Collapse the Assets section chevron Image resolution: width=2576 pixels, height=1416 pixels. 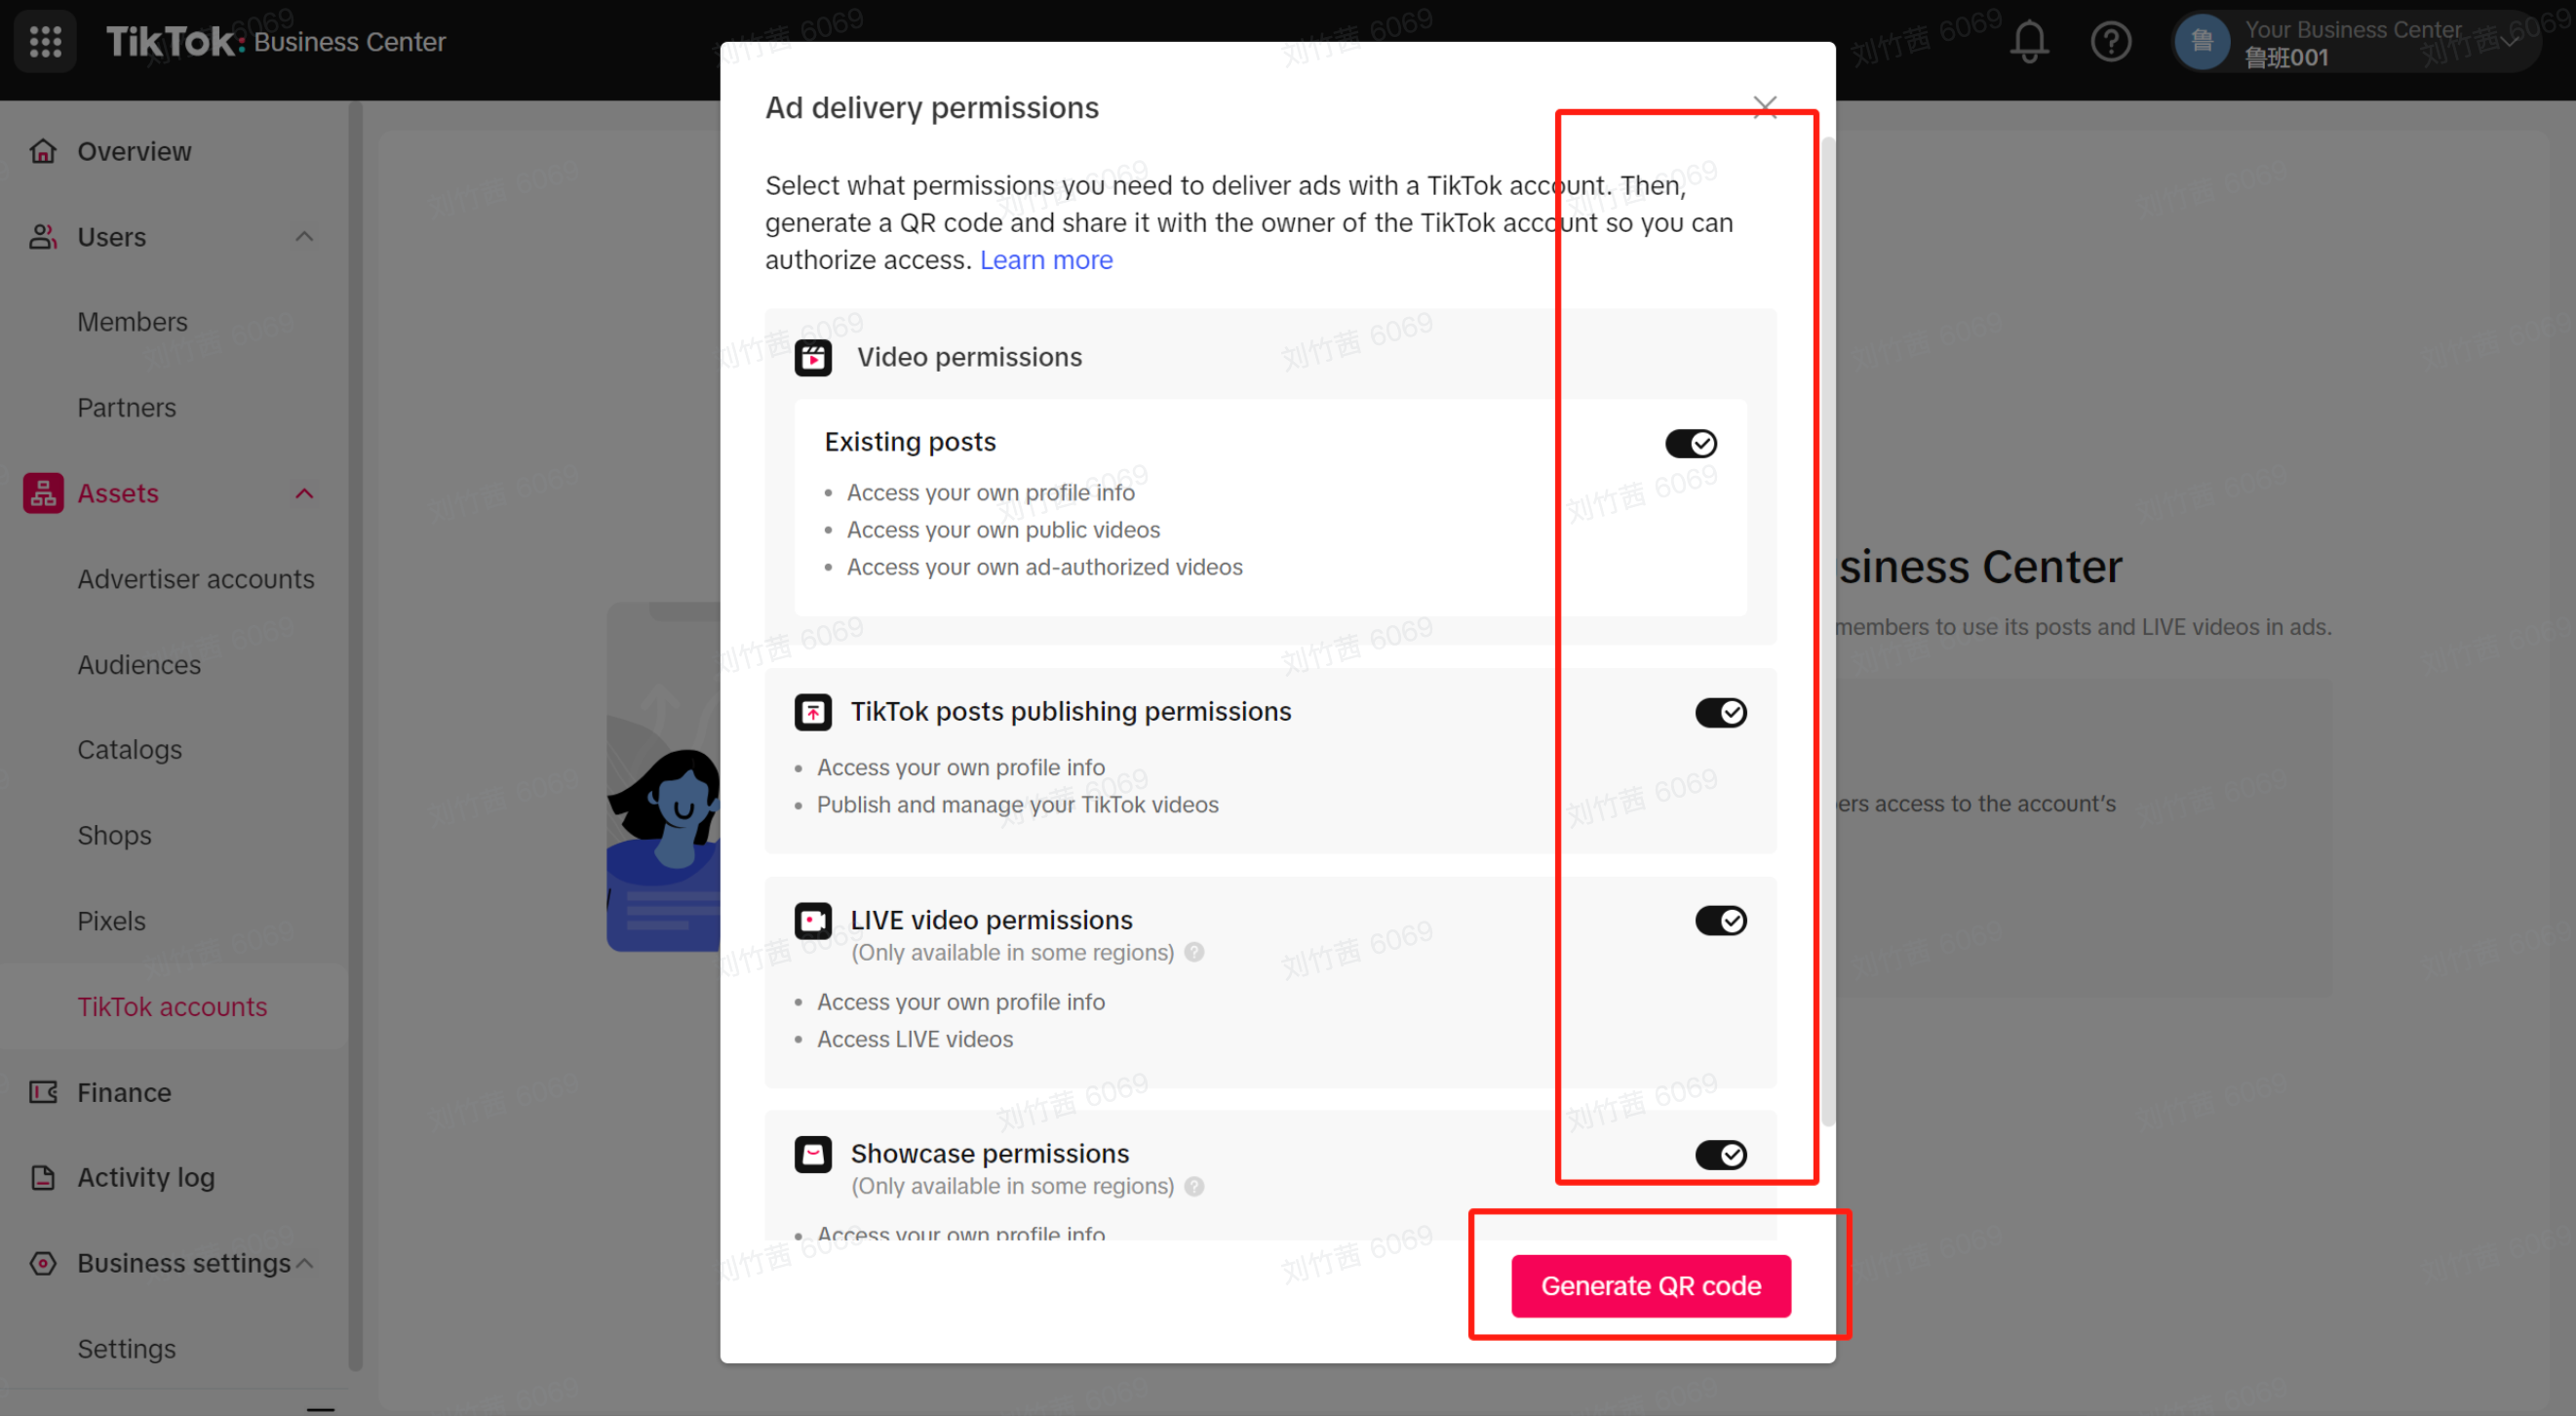tap(305, 494)
